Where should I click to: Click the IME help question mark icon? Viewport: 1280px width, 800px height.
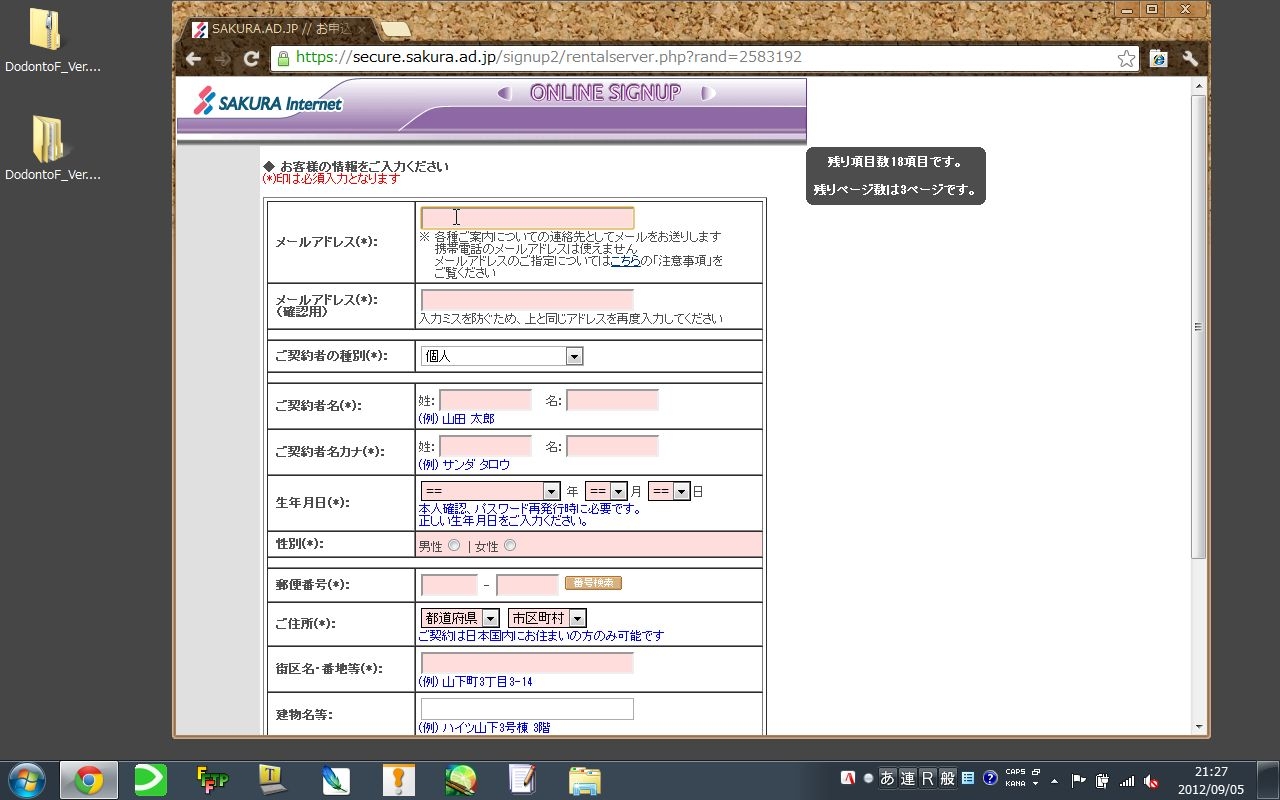click(x=990, y=779)
